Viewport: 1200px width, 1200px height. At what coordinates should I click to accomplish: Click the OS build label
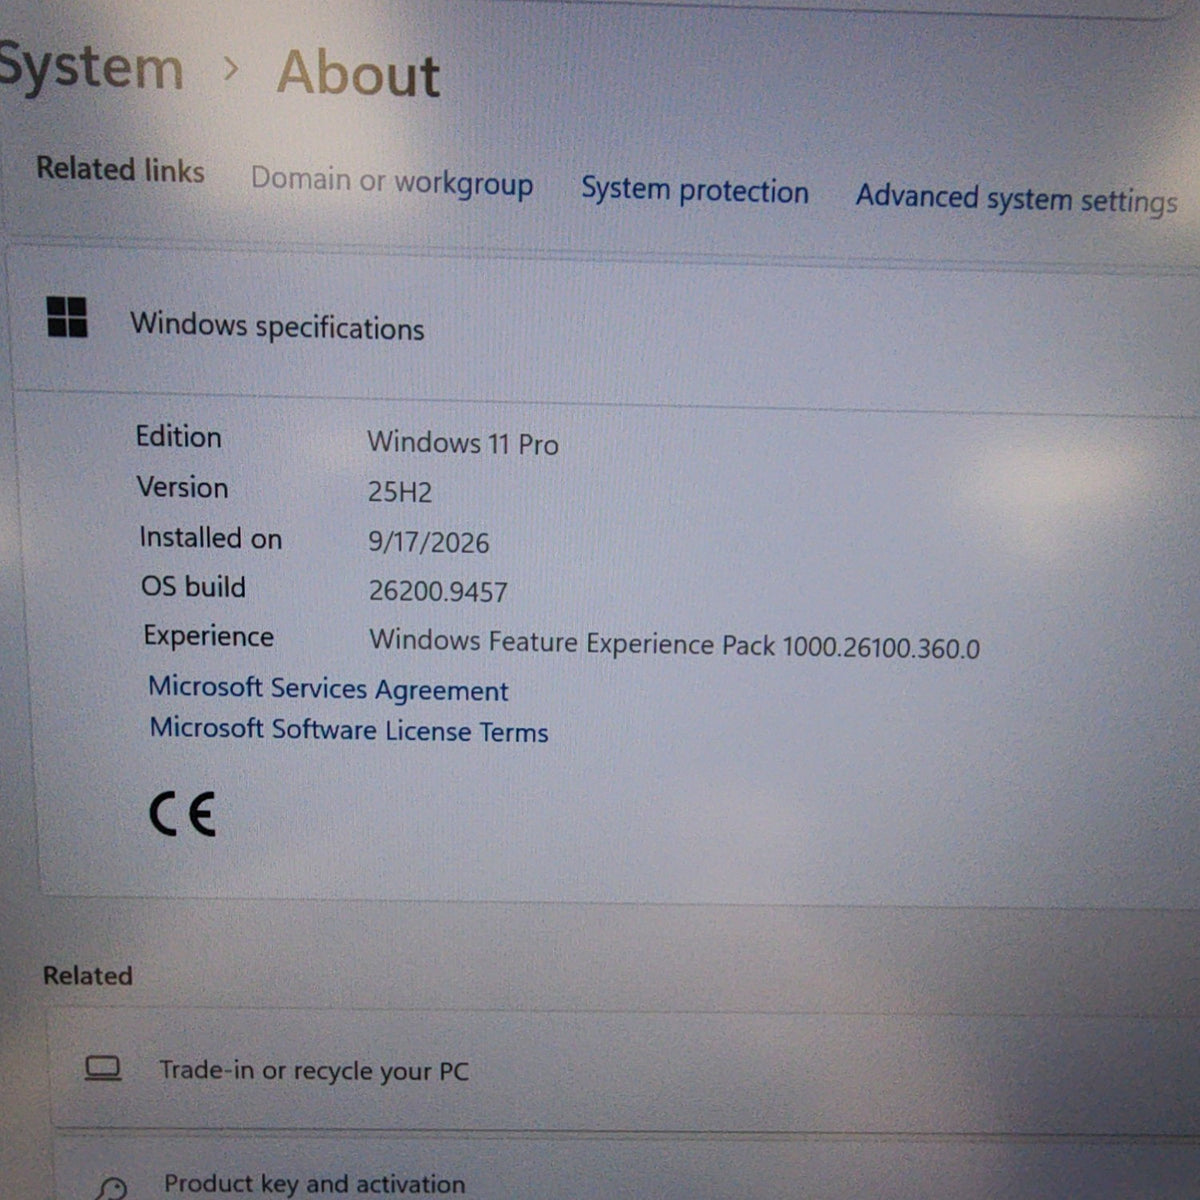pos(194,586)
